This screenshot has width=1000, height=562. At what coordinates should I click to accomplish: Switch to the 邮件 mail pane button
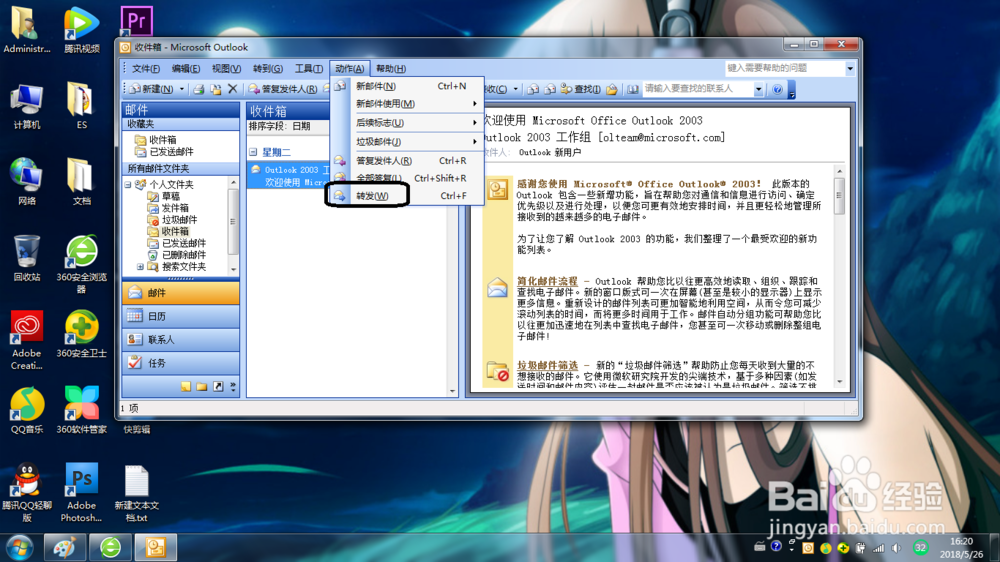click(x=180, y=293)
